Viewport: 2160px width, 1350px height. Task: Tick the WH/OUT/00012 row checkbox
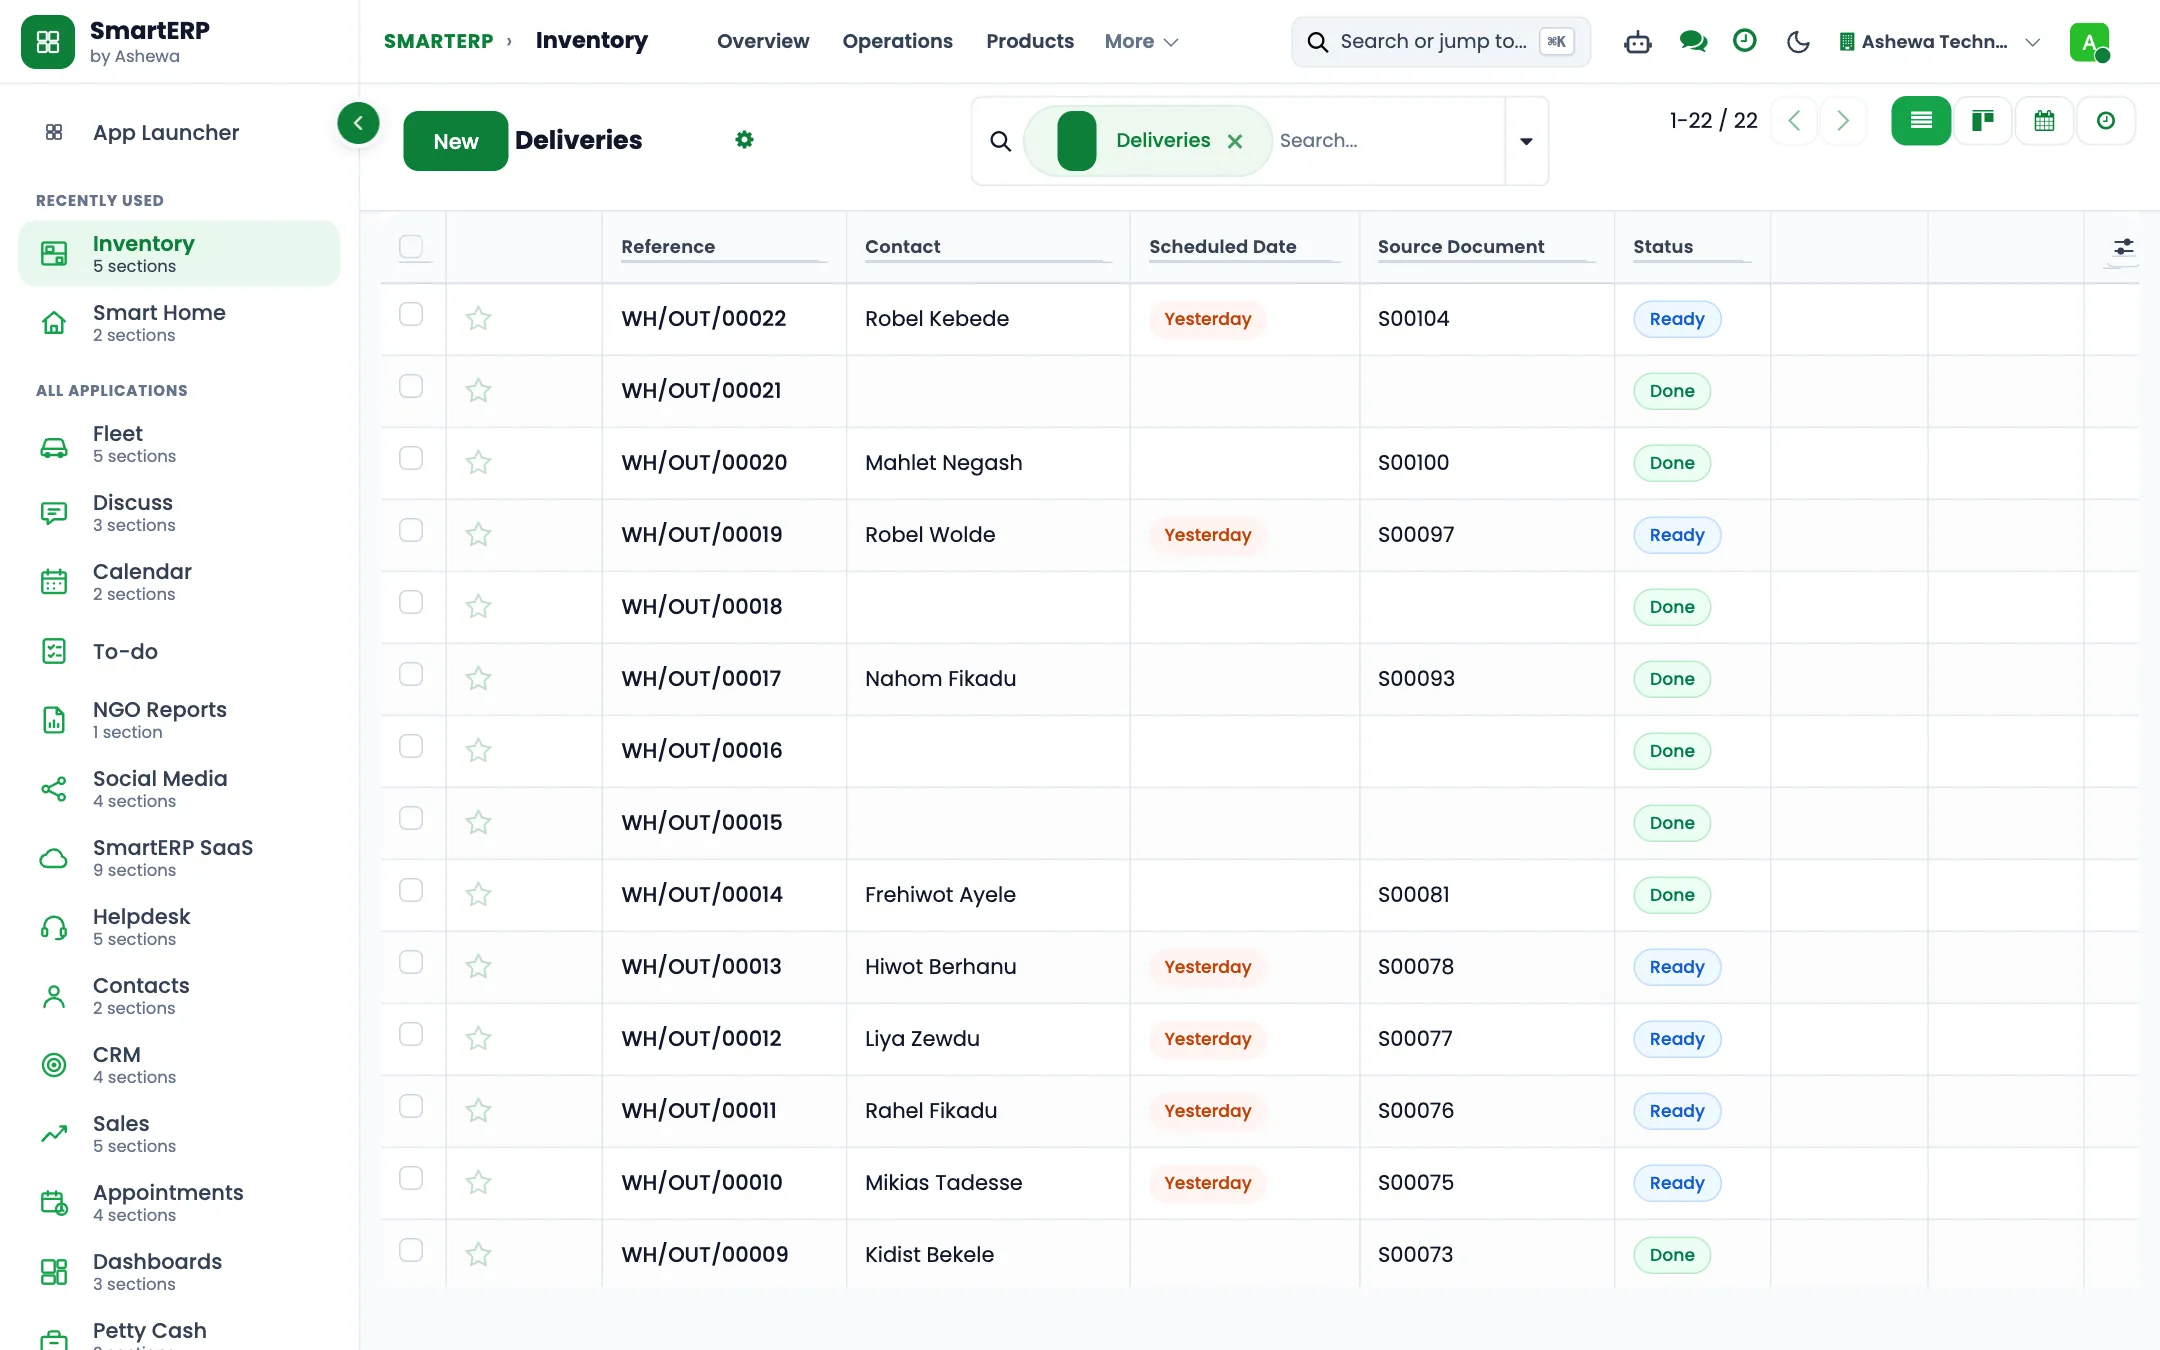click(x=411, y=1034)
